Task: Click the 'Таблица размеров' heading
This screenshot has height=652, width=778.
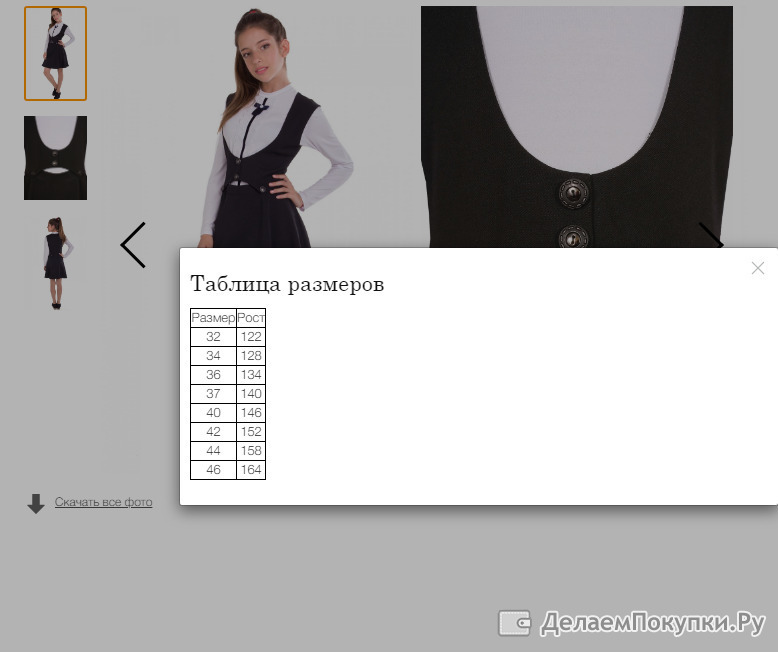Action: tap(287, 284)
